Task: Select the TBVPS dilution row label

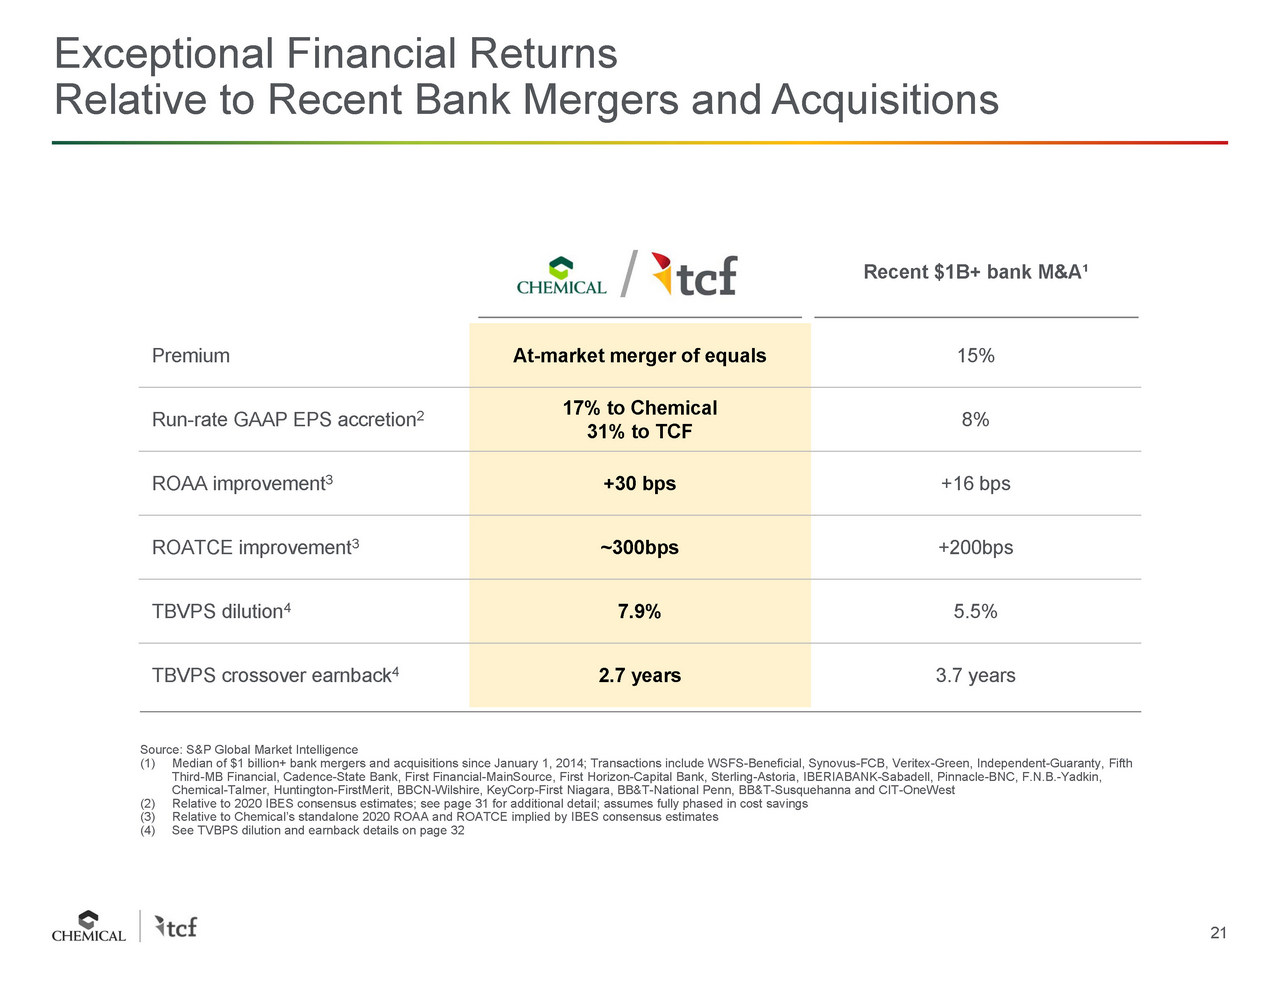Action: 221,611
